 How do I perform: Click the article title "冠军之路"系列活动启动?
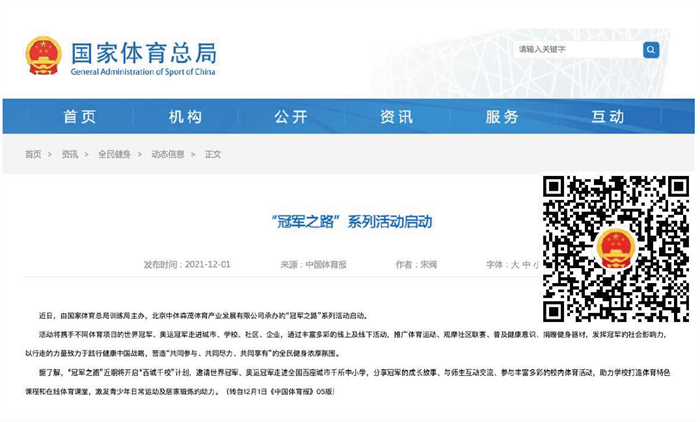point(351,221)
